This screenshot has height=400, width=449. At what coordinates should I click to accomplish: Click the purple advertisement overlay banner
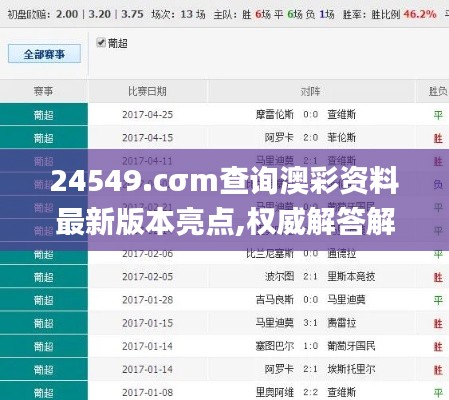coord(224,200)
